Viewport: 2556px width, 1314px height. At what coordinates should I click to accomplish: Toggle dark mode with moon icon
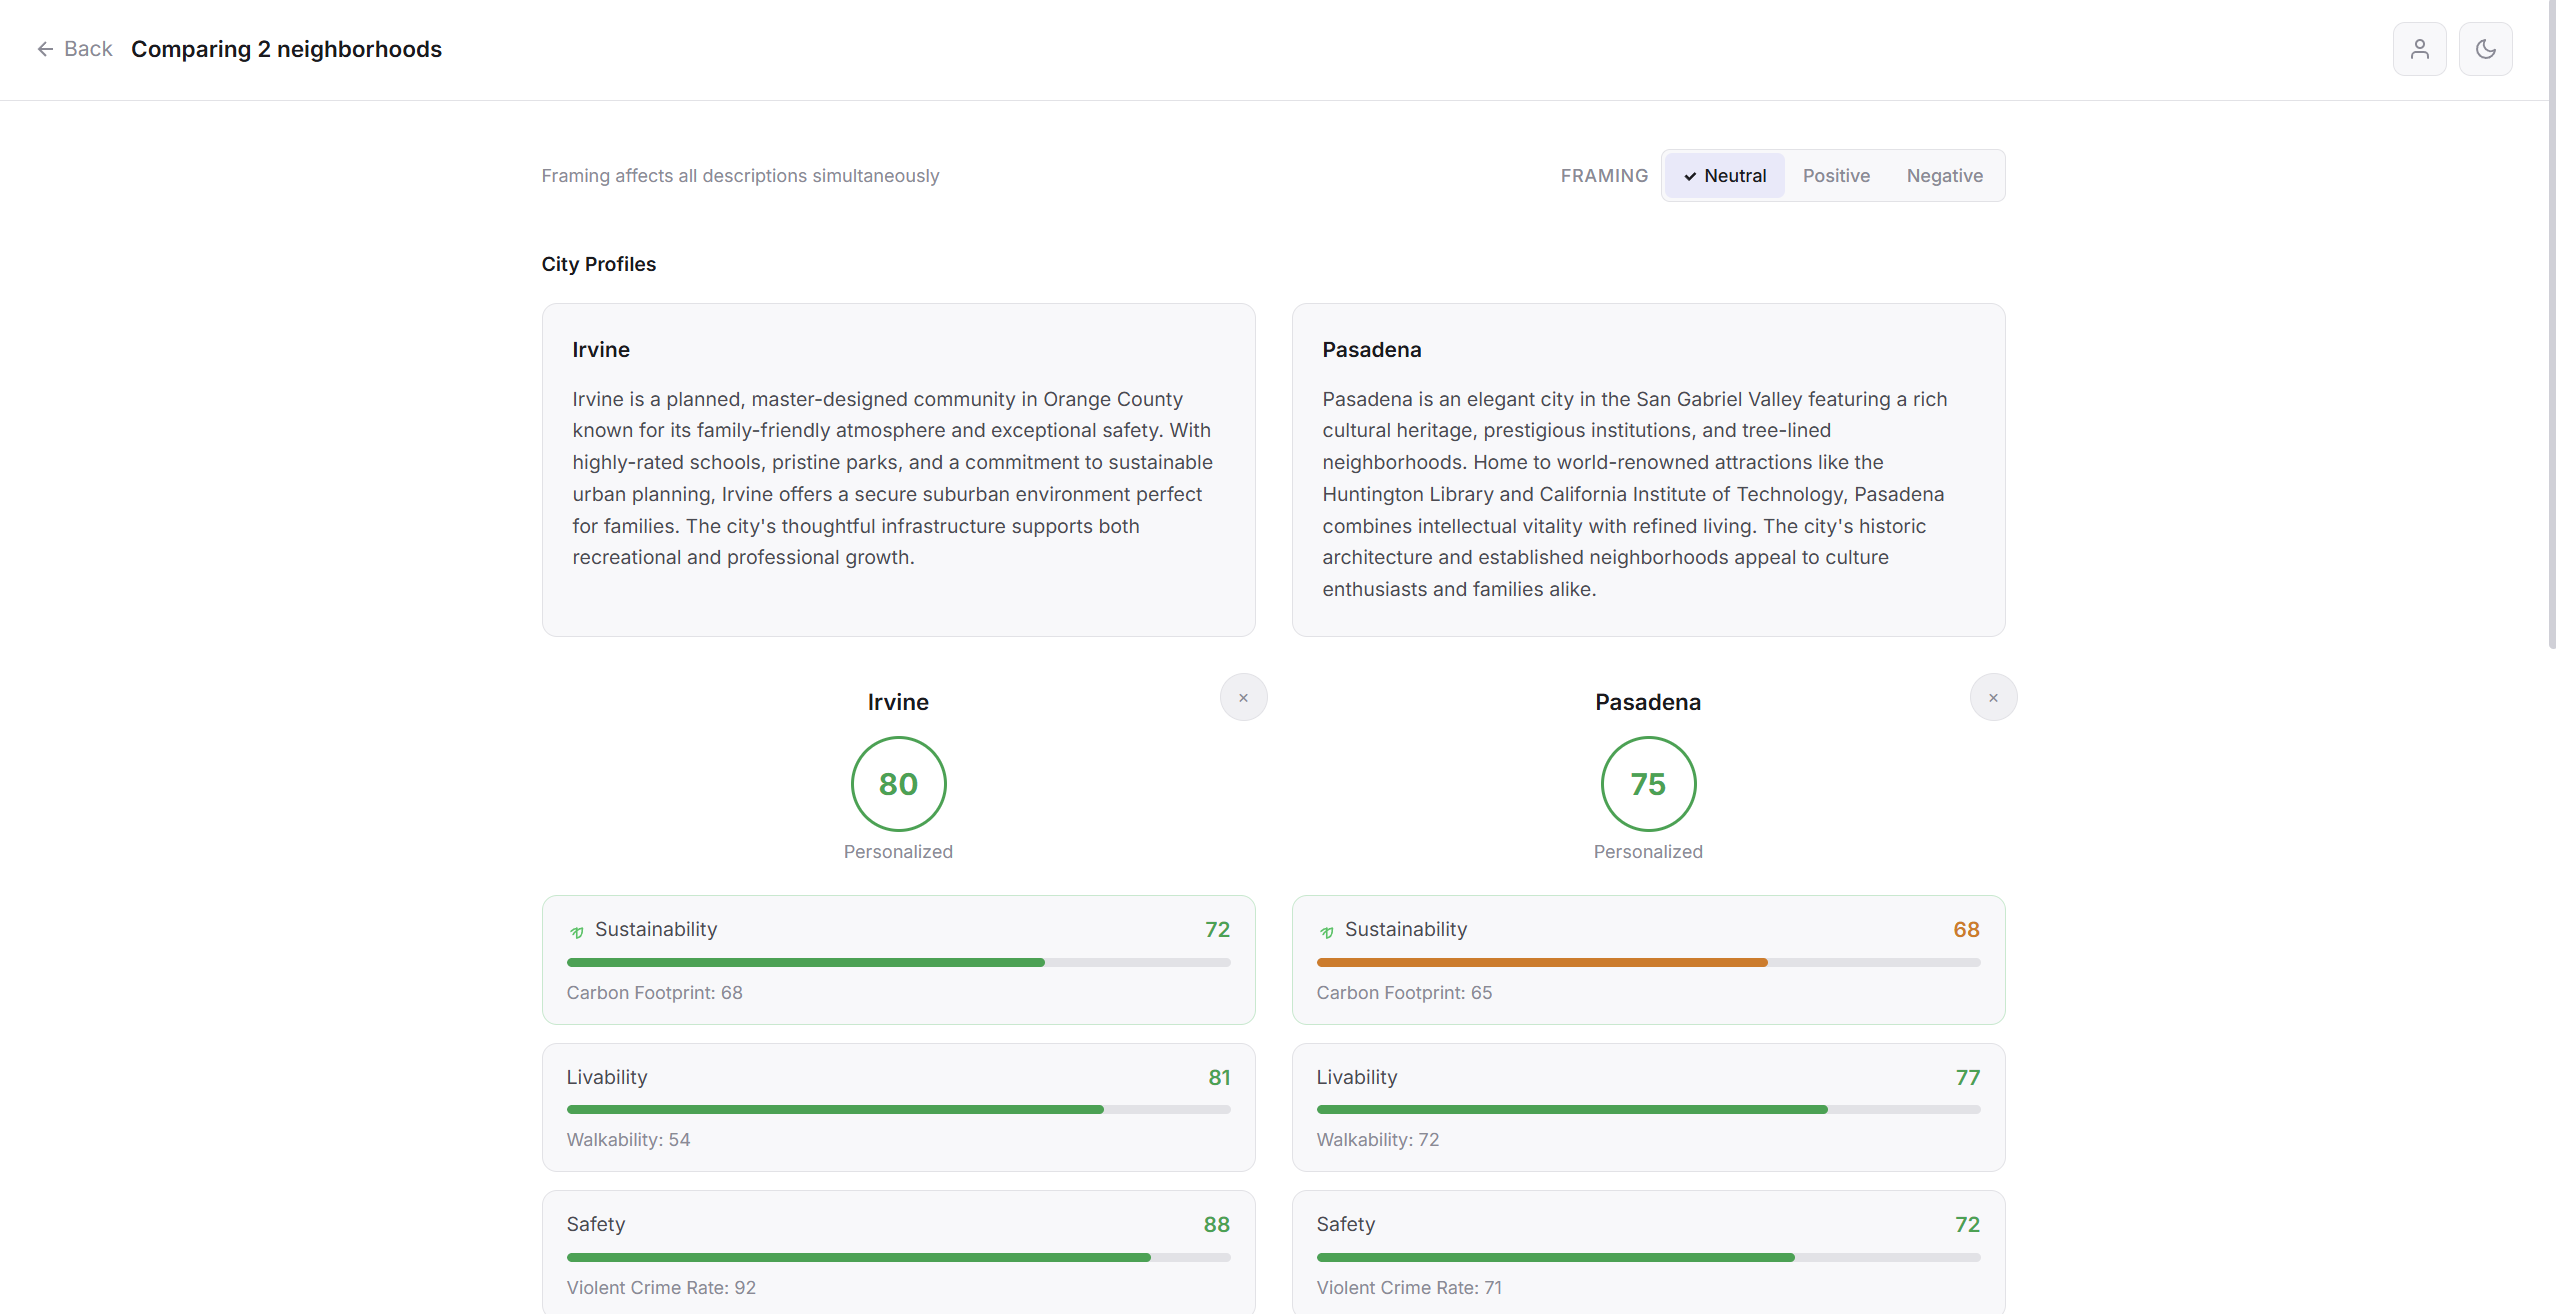(x=2485, y=49)
